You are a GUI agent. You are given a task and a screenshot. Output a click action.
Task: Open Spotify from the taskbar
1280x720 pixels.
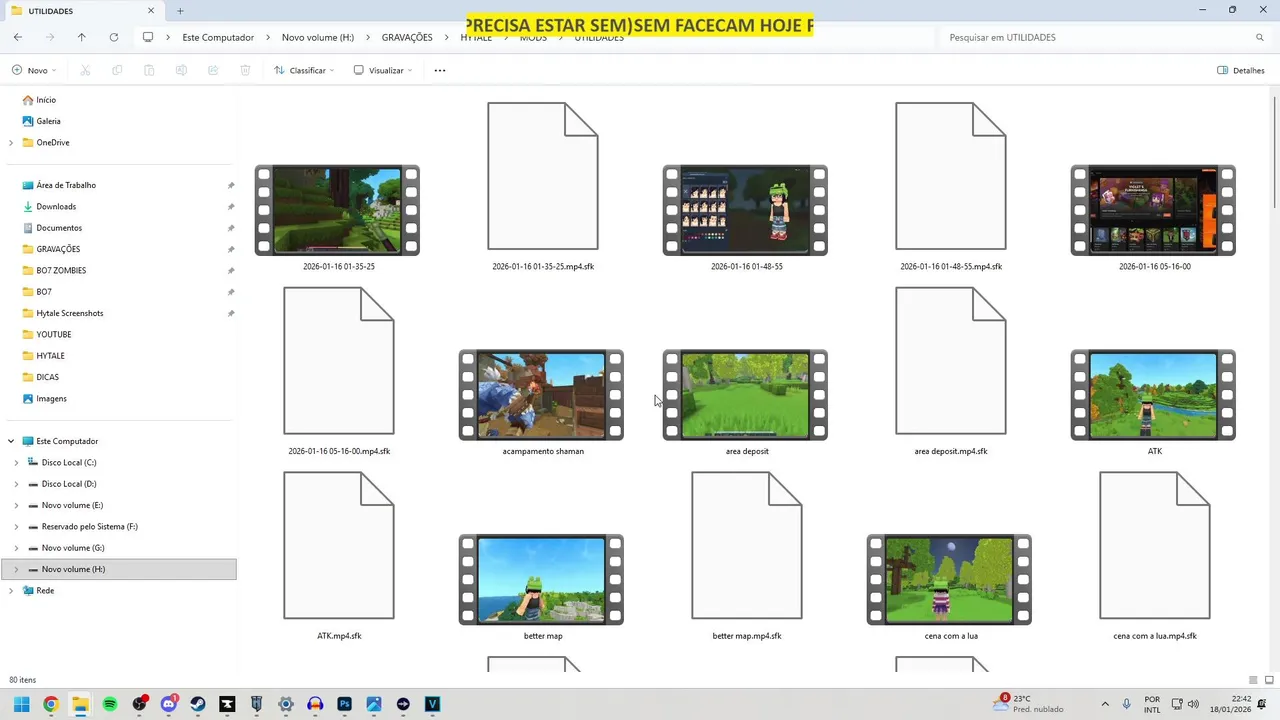click(x=110, y=704)
